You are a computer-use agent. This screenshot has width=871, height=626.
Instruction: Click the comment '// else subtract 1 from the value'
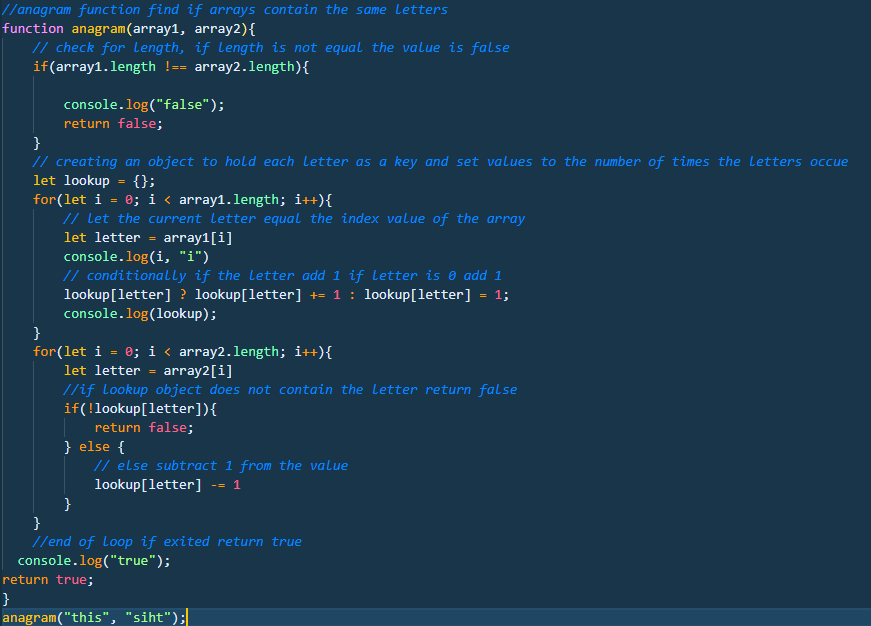click(x=221, y=465)
